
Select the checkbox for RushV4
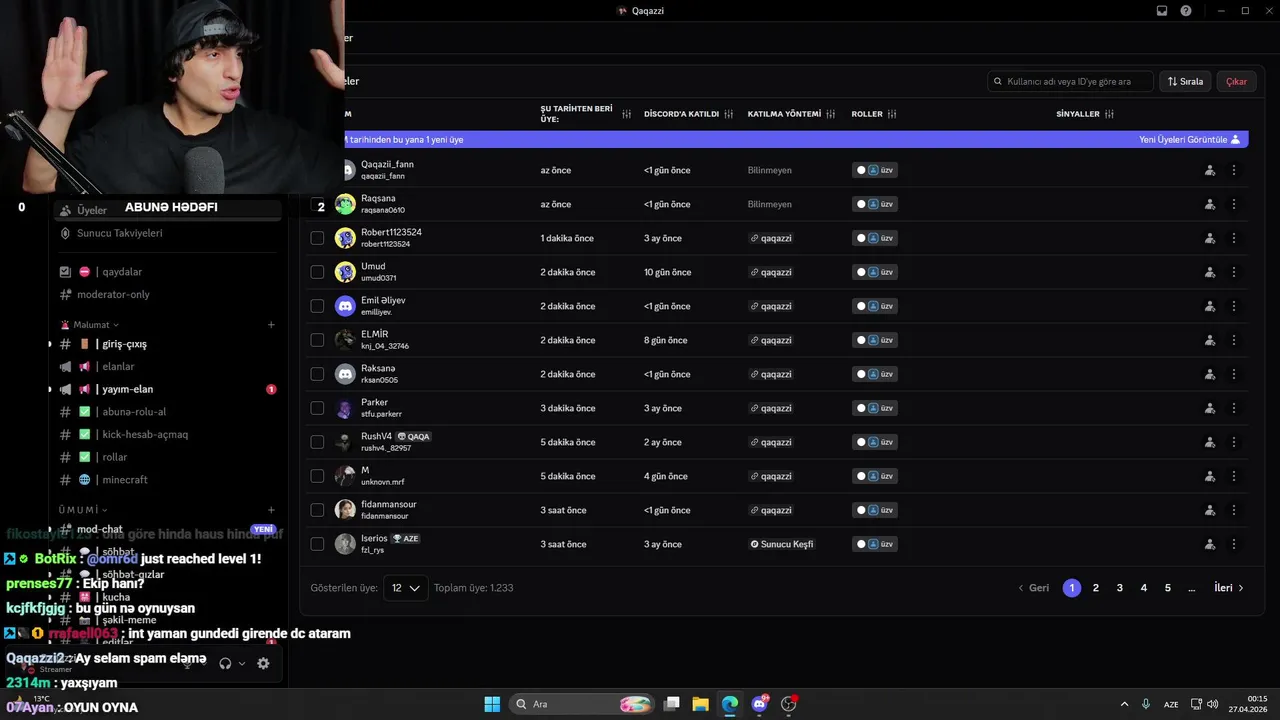(x=317, y=442)
